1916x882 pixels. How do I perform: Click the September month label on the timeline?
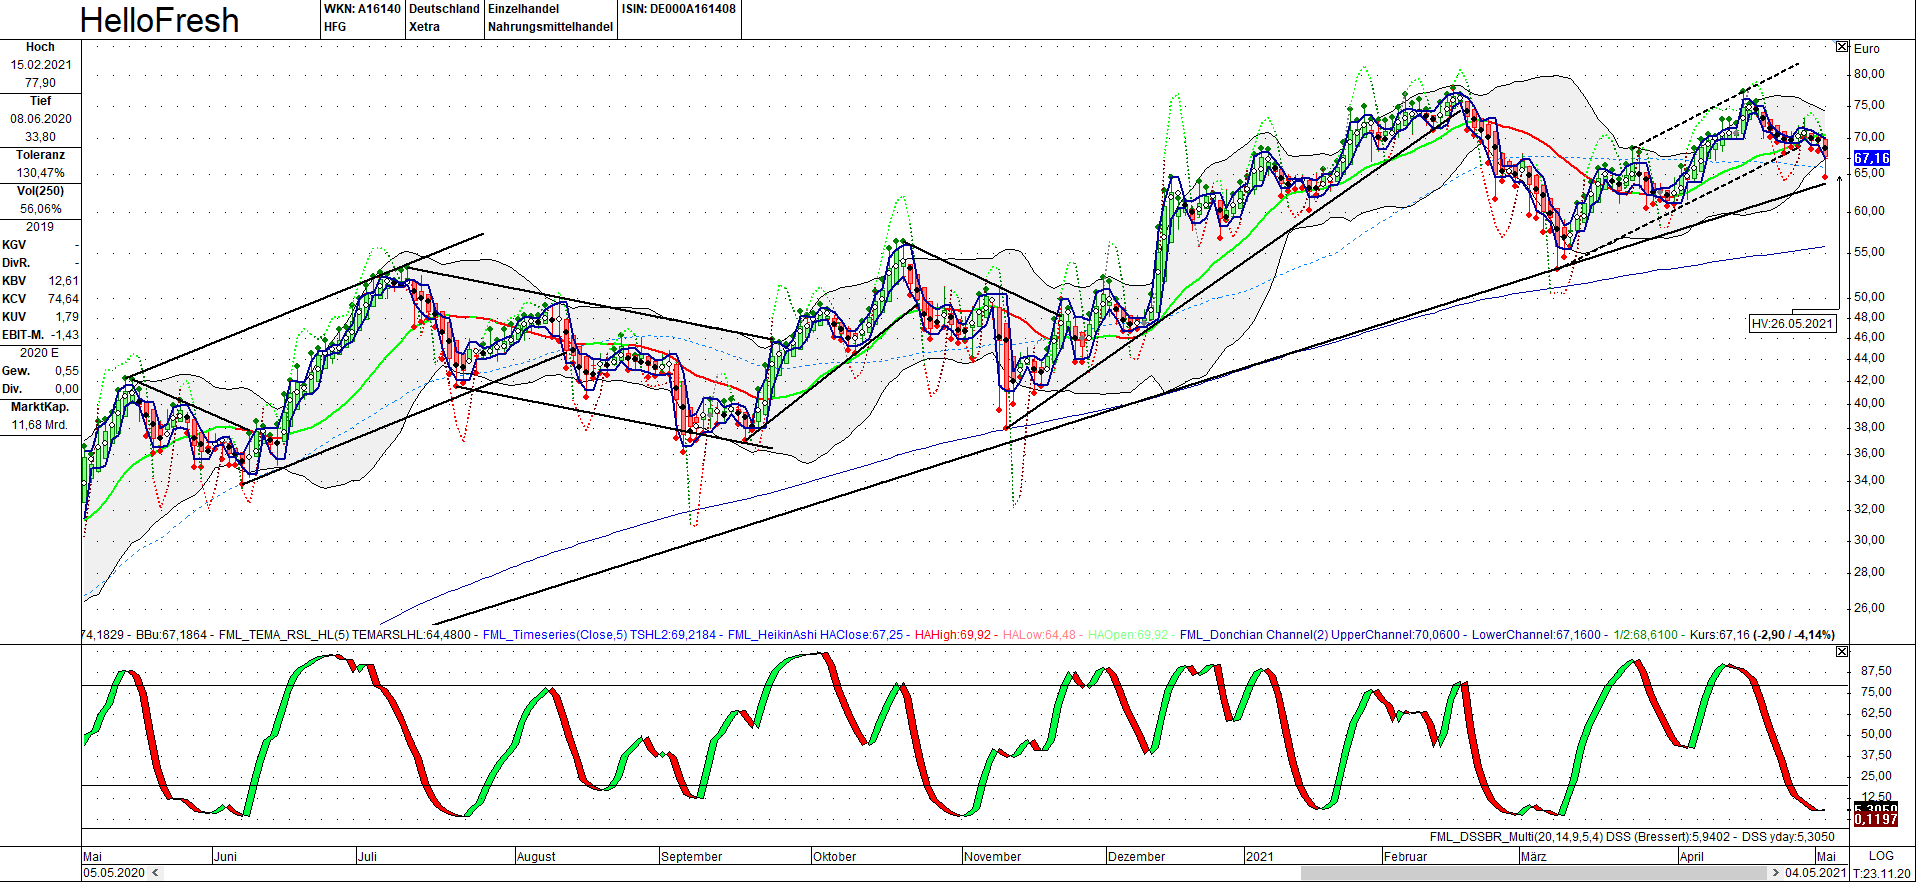click(691, 857)
